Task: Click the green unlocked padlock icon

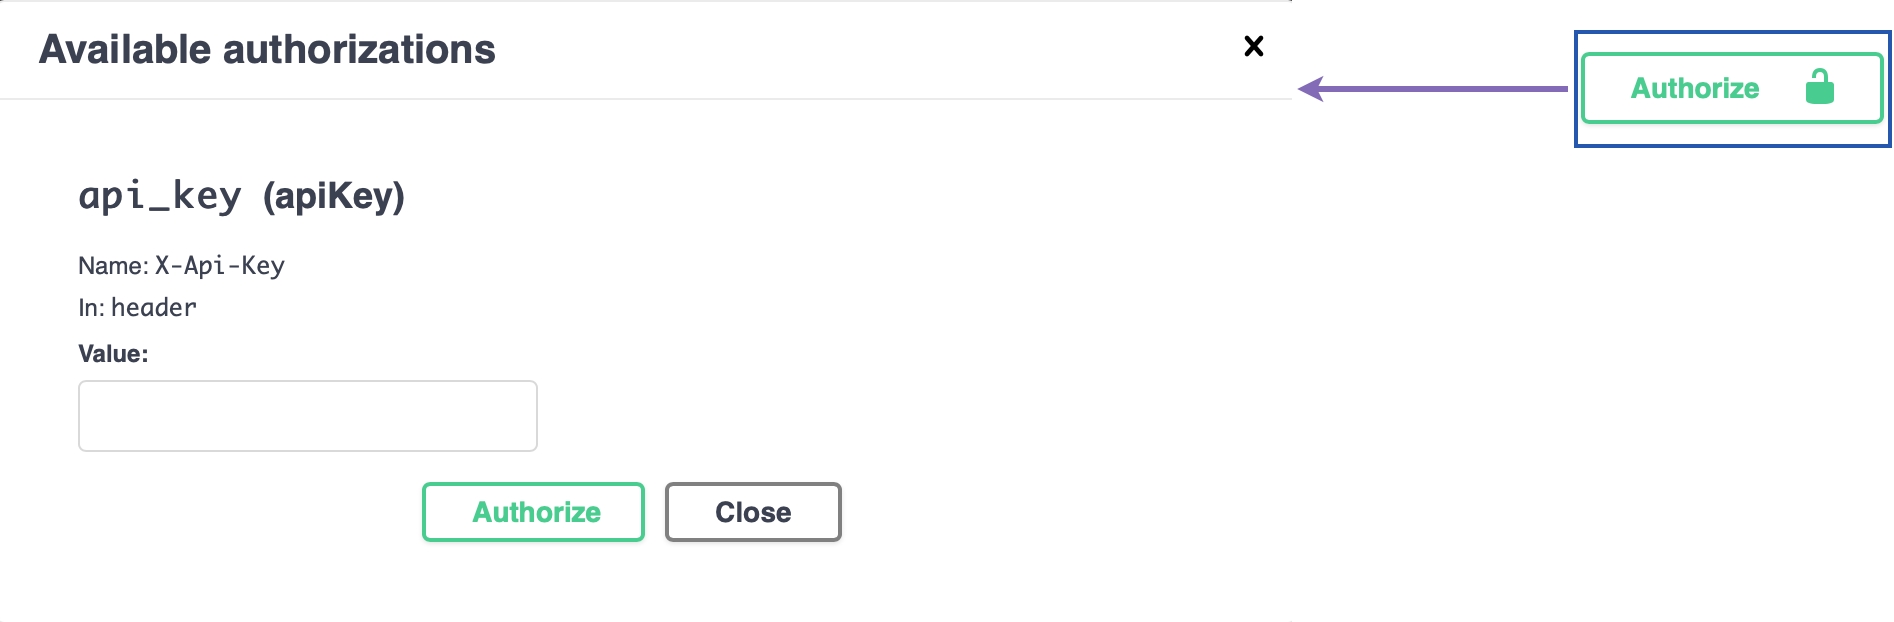Action: 1819,88
